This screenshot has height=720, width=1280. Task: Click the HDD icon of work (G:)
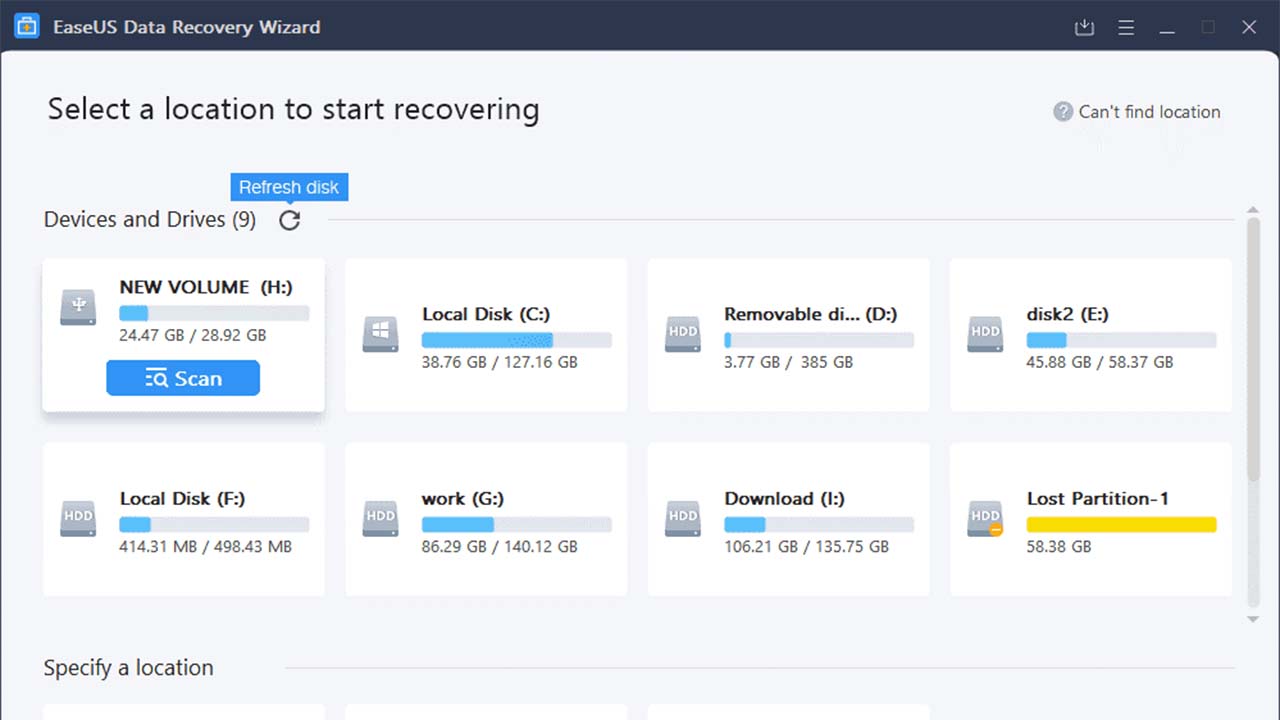[x=380, y=518]
